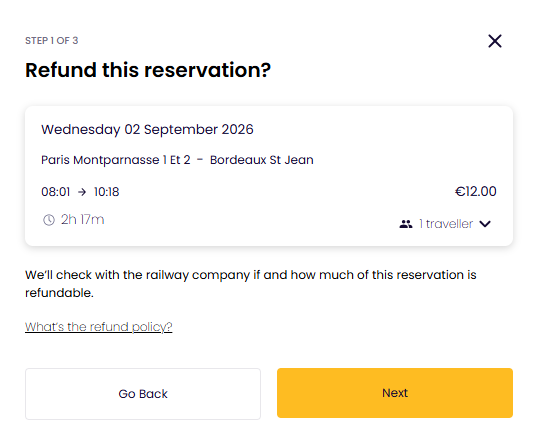Click the clock duration icon
This screenshot has height=445, width=541.
pyautogui.click(x=49, y=220)
